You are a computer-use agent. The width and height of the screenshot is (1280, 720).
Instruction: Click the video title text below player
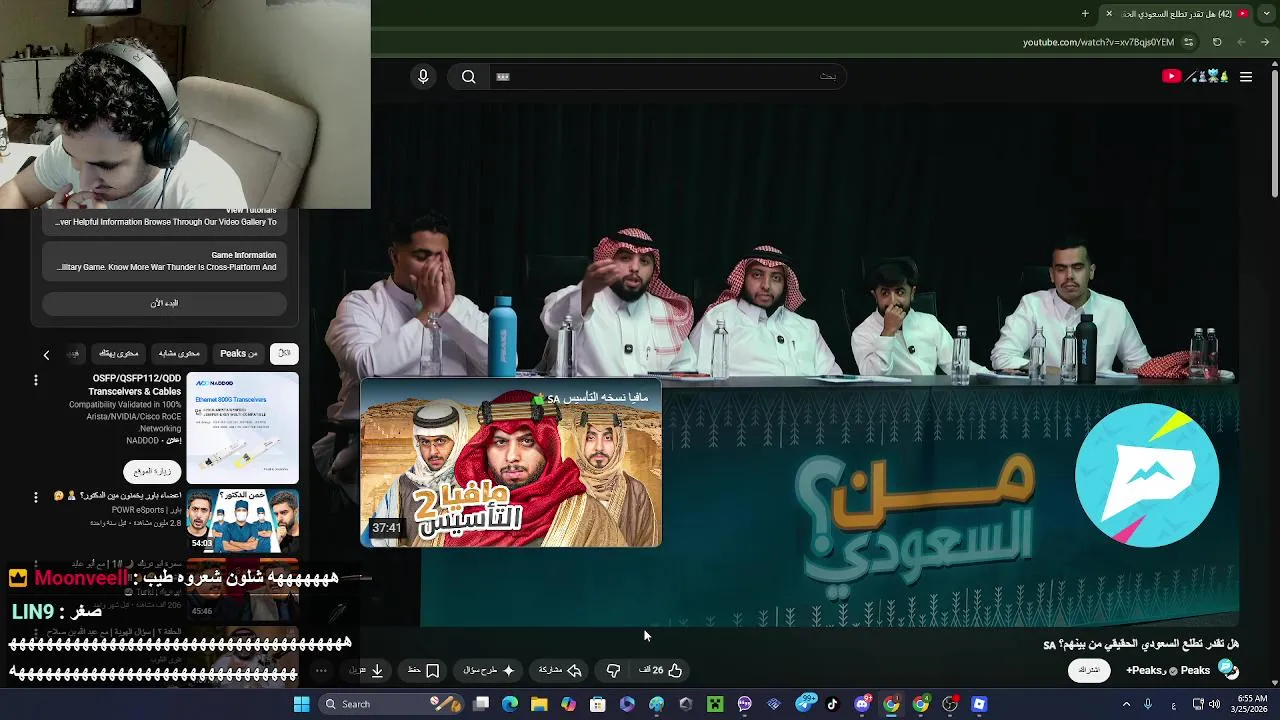tap(1141, 644)
